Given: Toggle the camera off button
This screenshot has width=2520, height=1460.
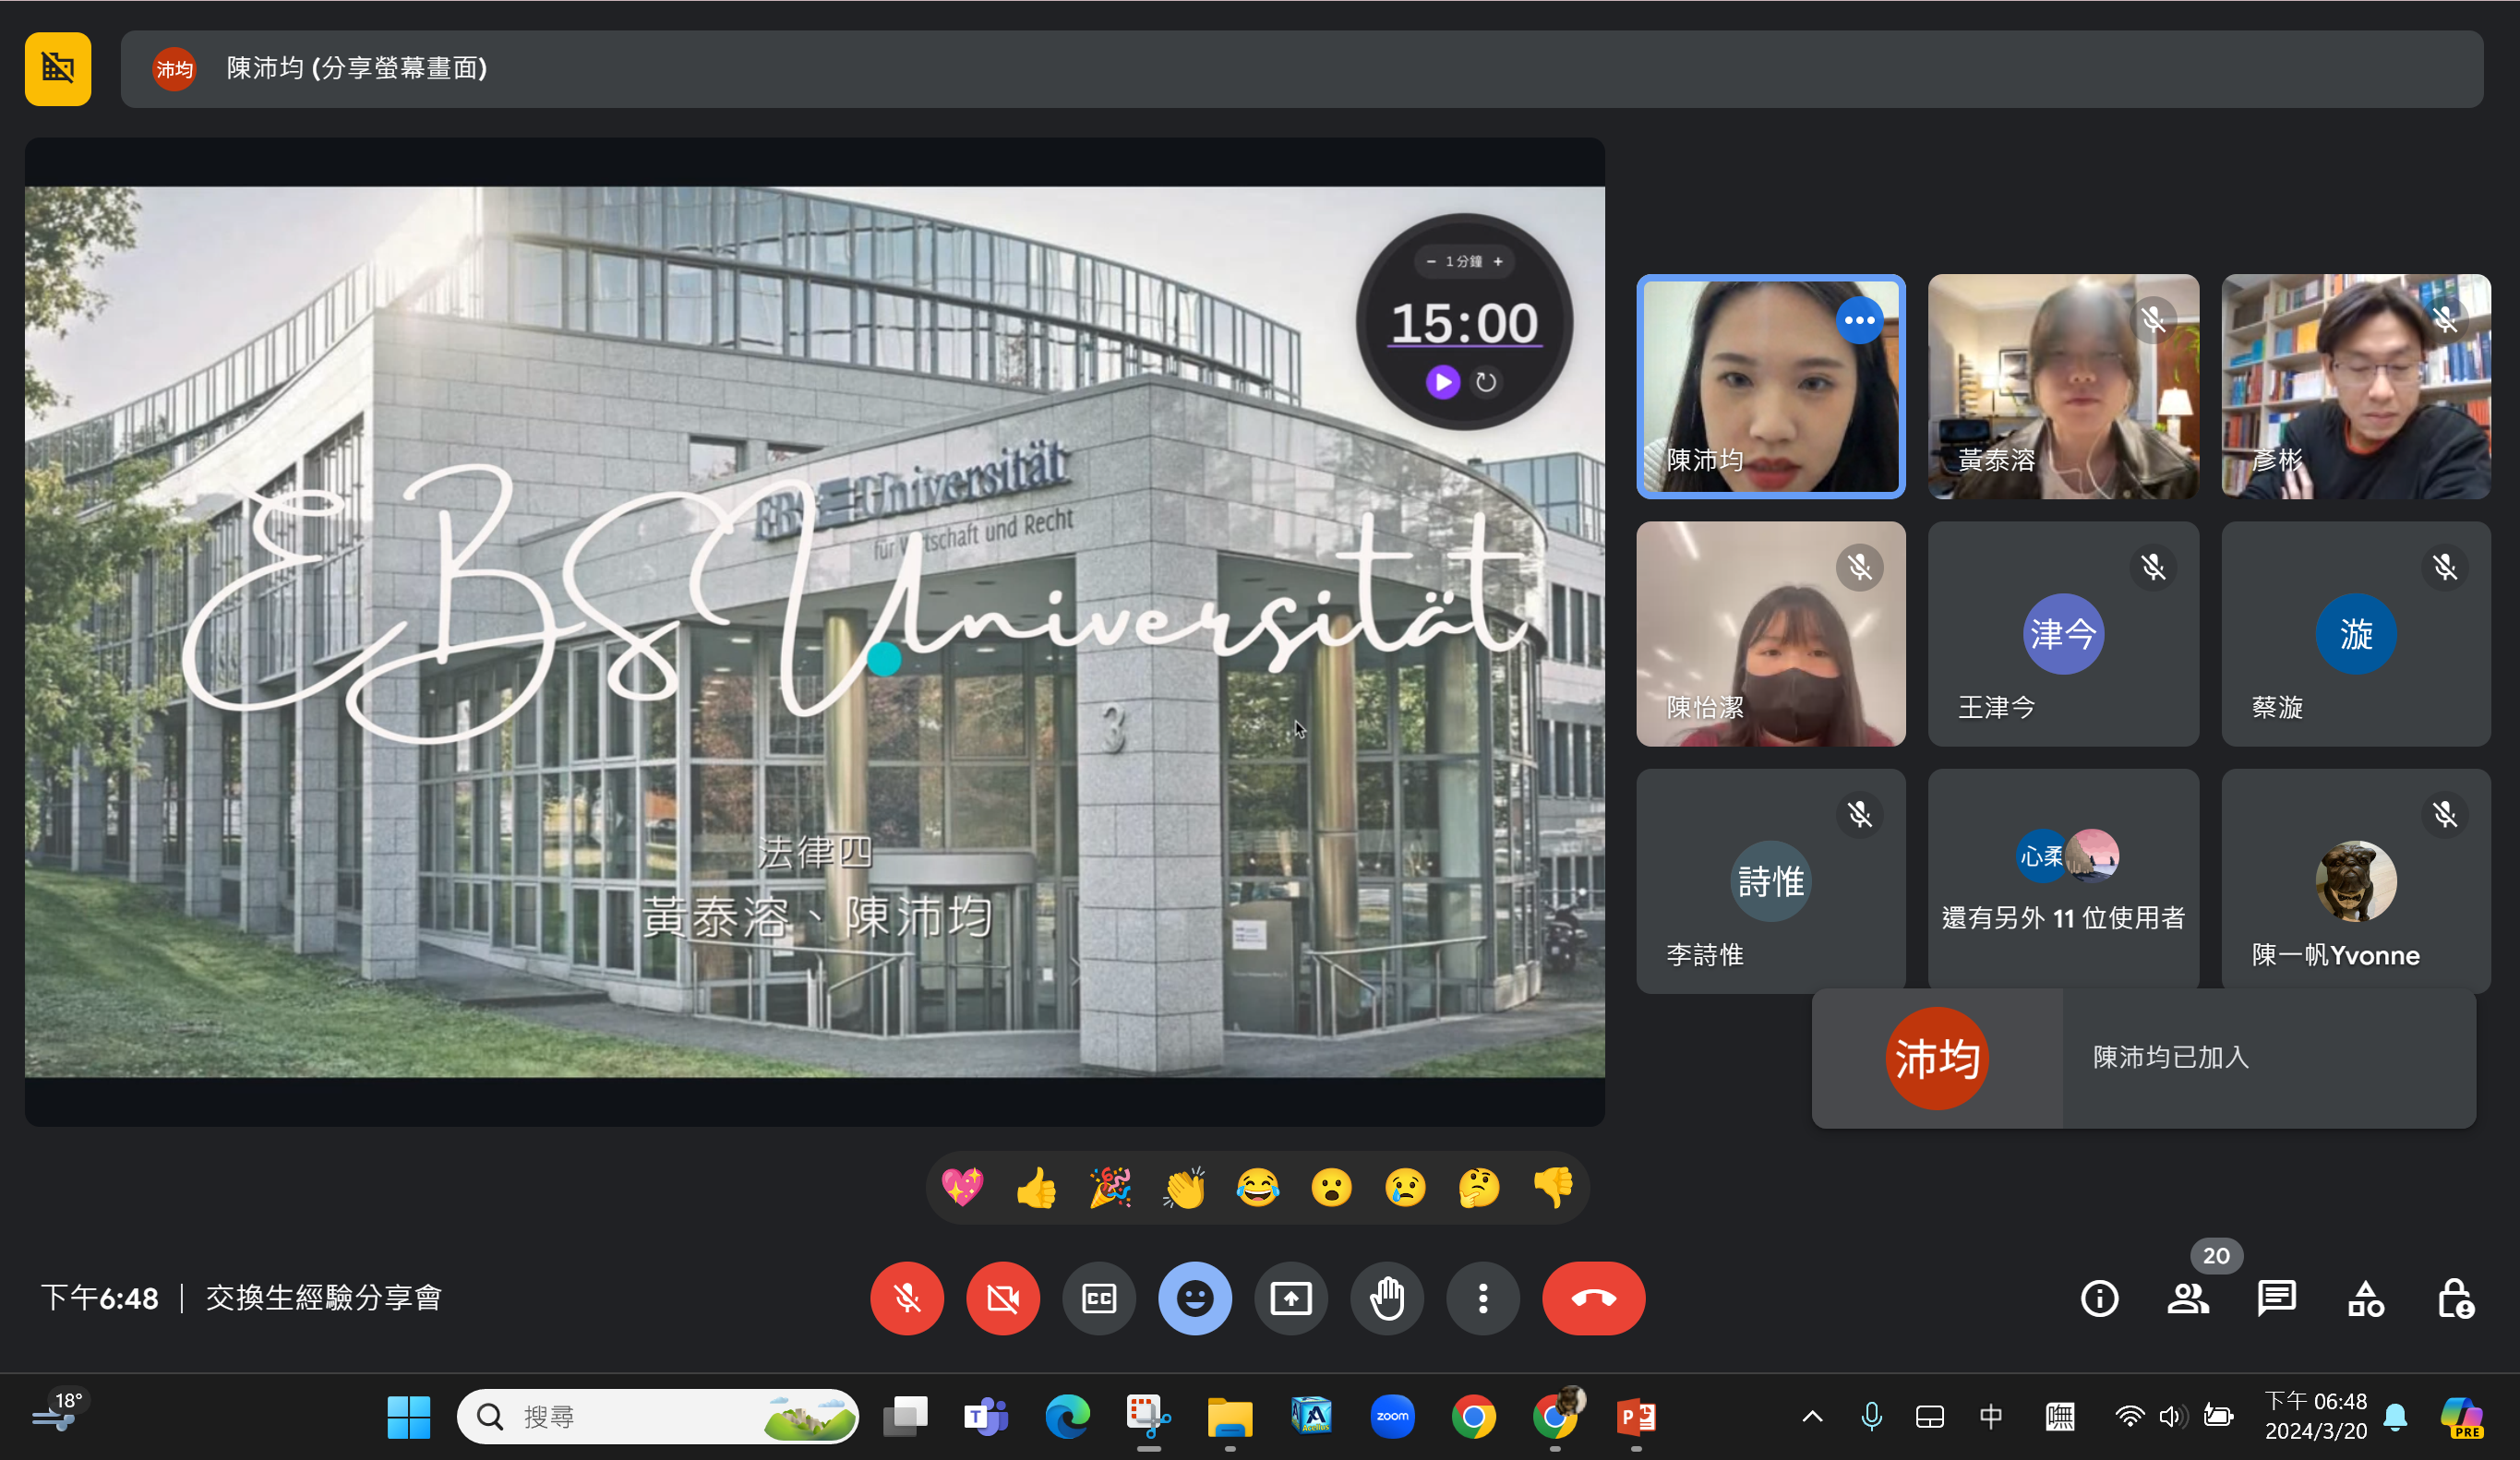Looking at the screenshot, I should coord(1002,1298).
